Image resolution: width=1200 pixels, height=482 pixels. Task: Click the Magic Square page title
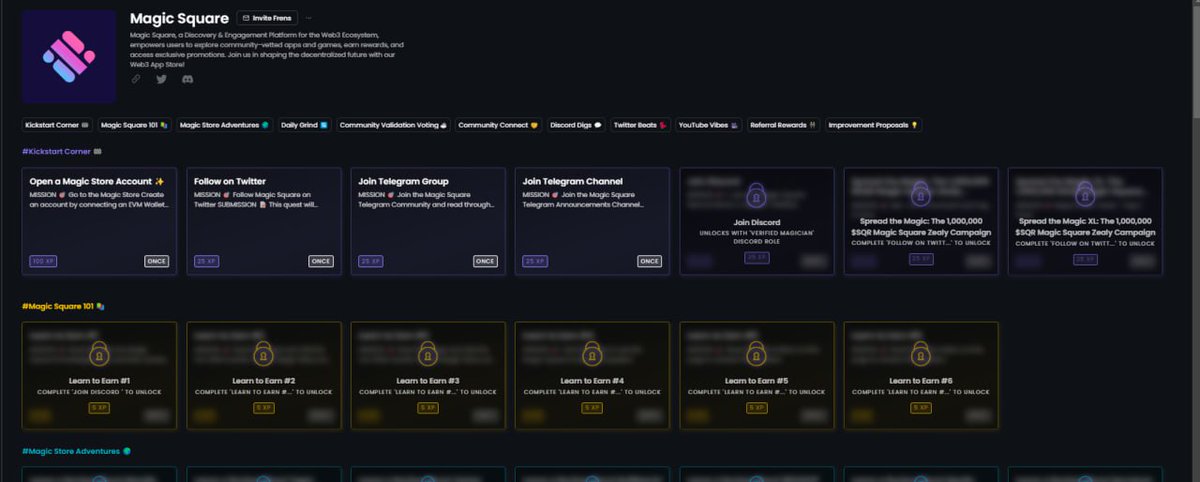tap(179, 18)
